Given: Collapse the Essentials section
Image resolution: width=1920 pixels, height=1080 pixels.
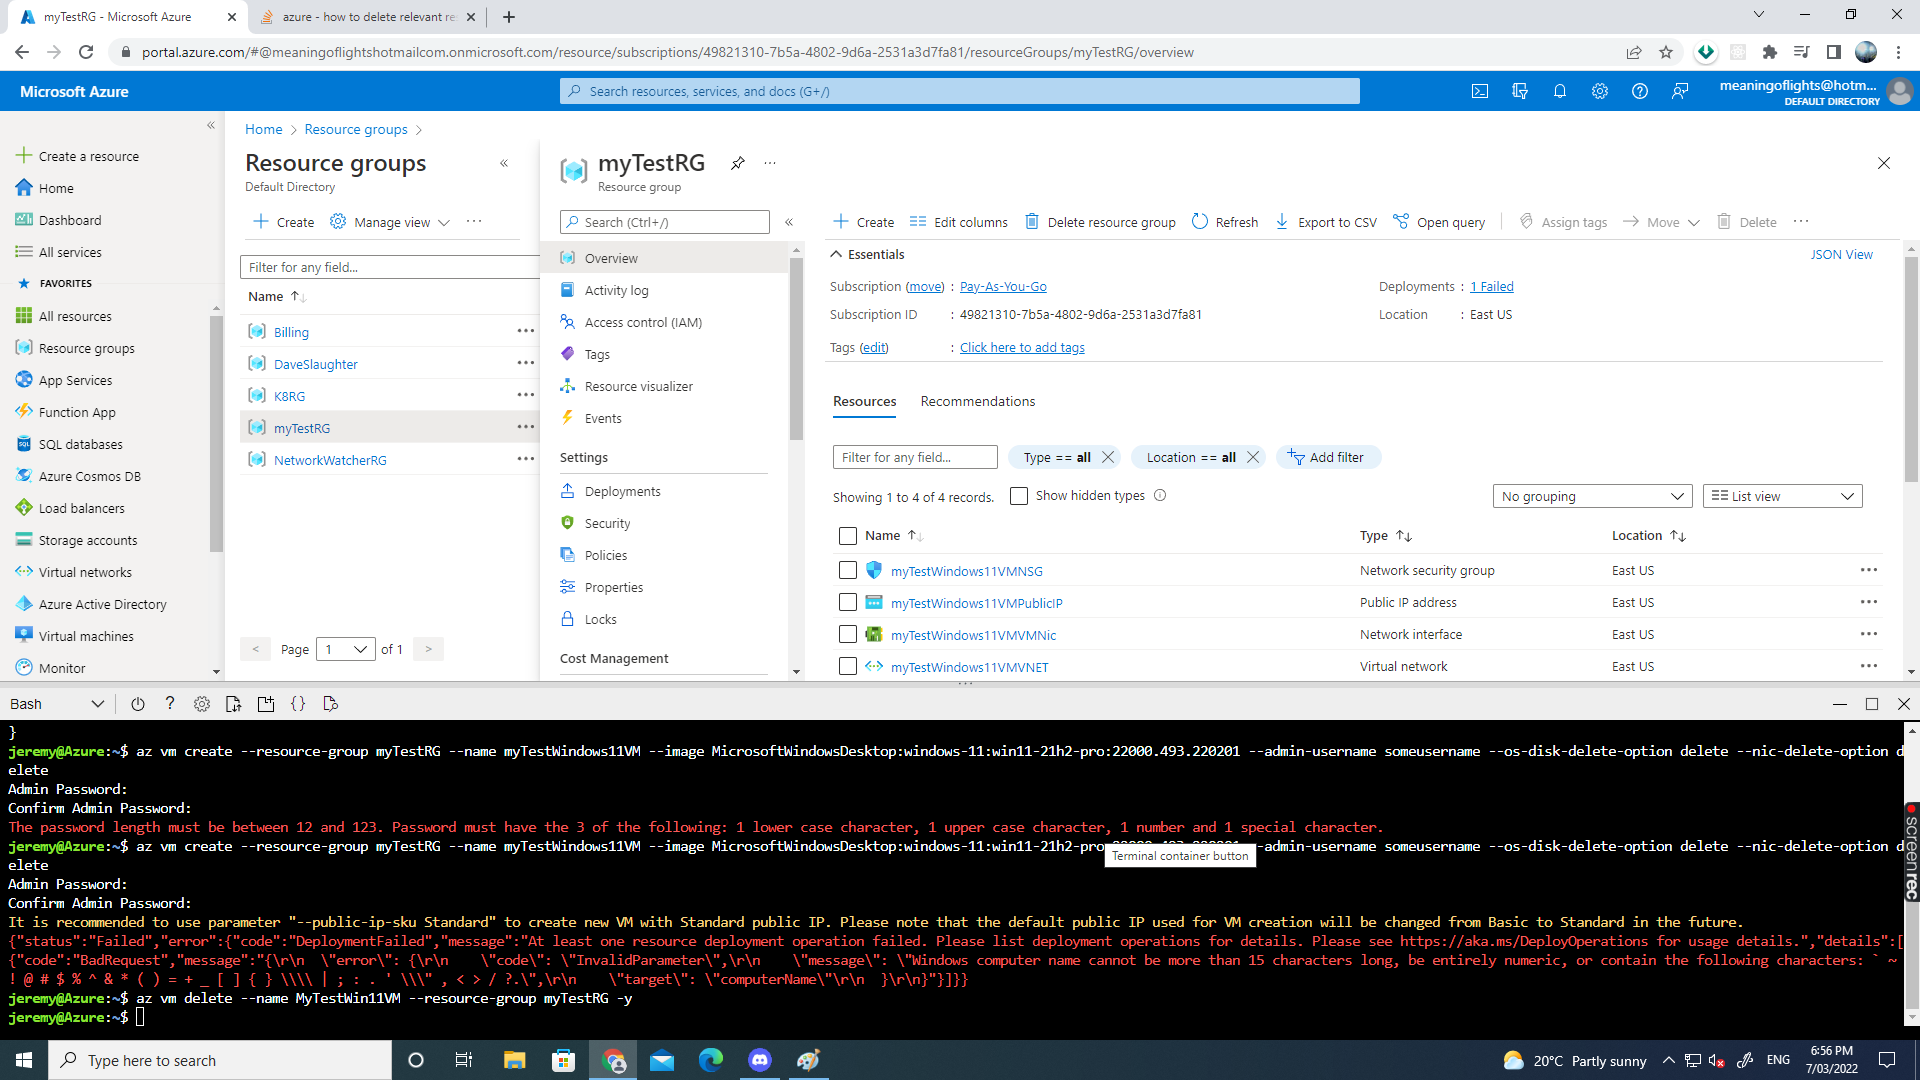Looking at the screenshot, I should (837, 254).
